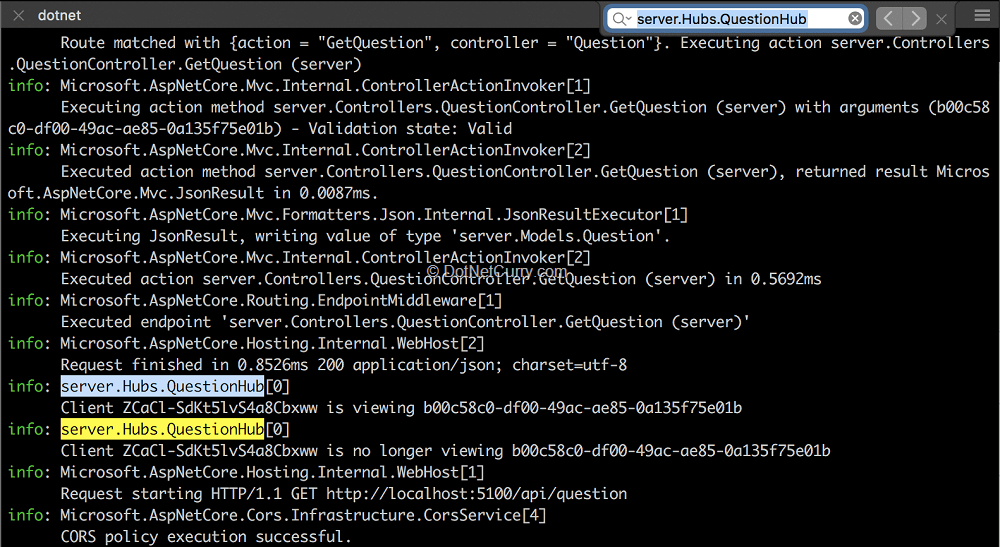Jump to the previous search match
This screenshot has width=1000, height=547.
(x=888, y=19)
